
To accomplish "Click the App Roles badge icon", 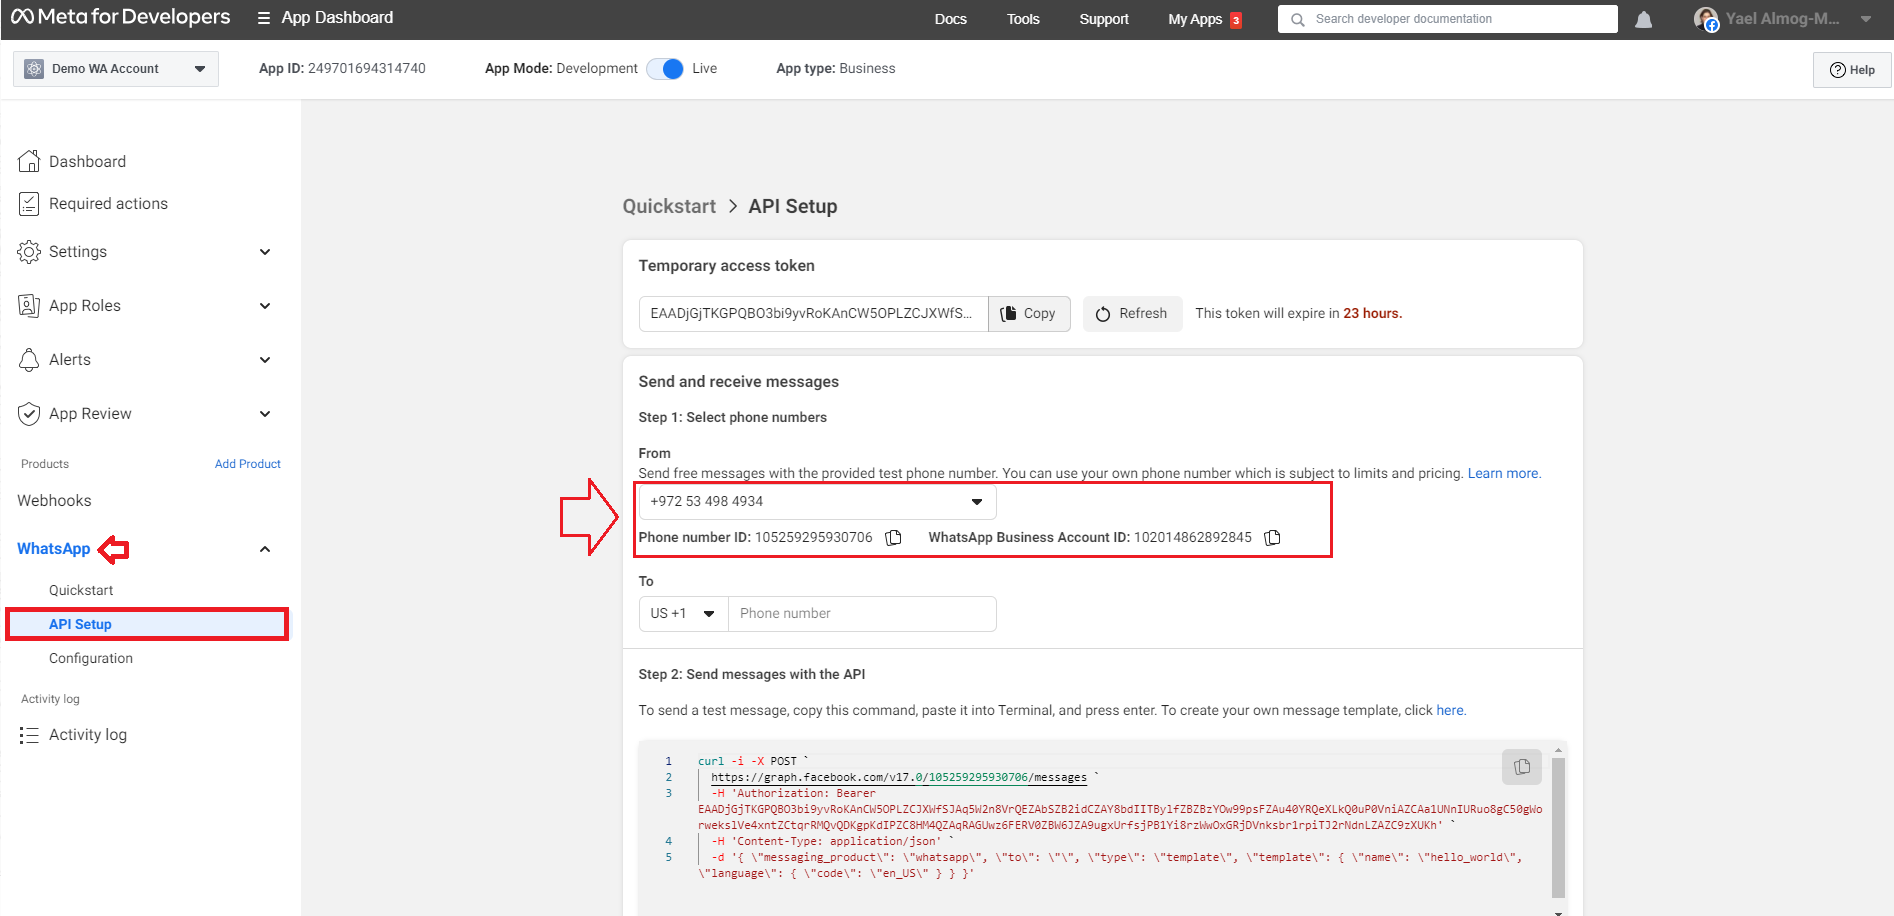I will tap(29, 306).
